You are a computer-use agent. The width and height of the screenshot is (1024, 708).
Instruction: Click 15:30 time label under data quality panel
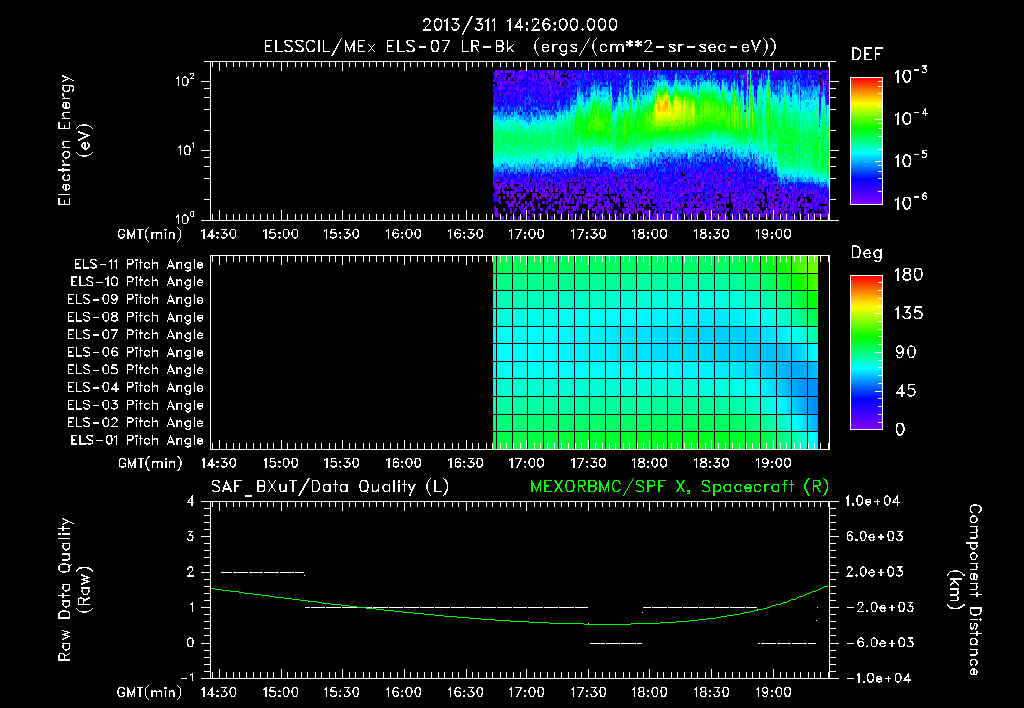341,692
